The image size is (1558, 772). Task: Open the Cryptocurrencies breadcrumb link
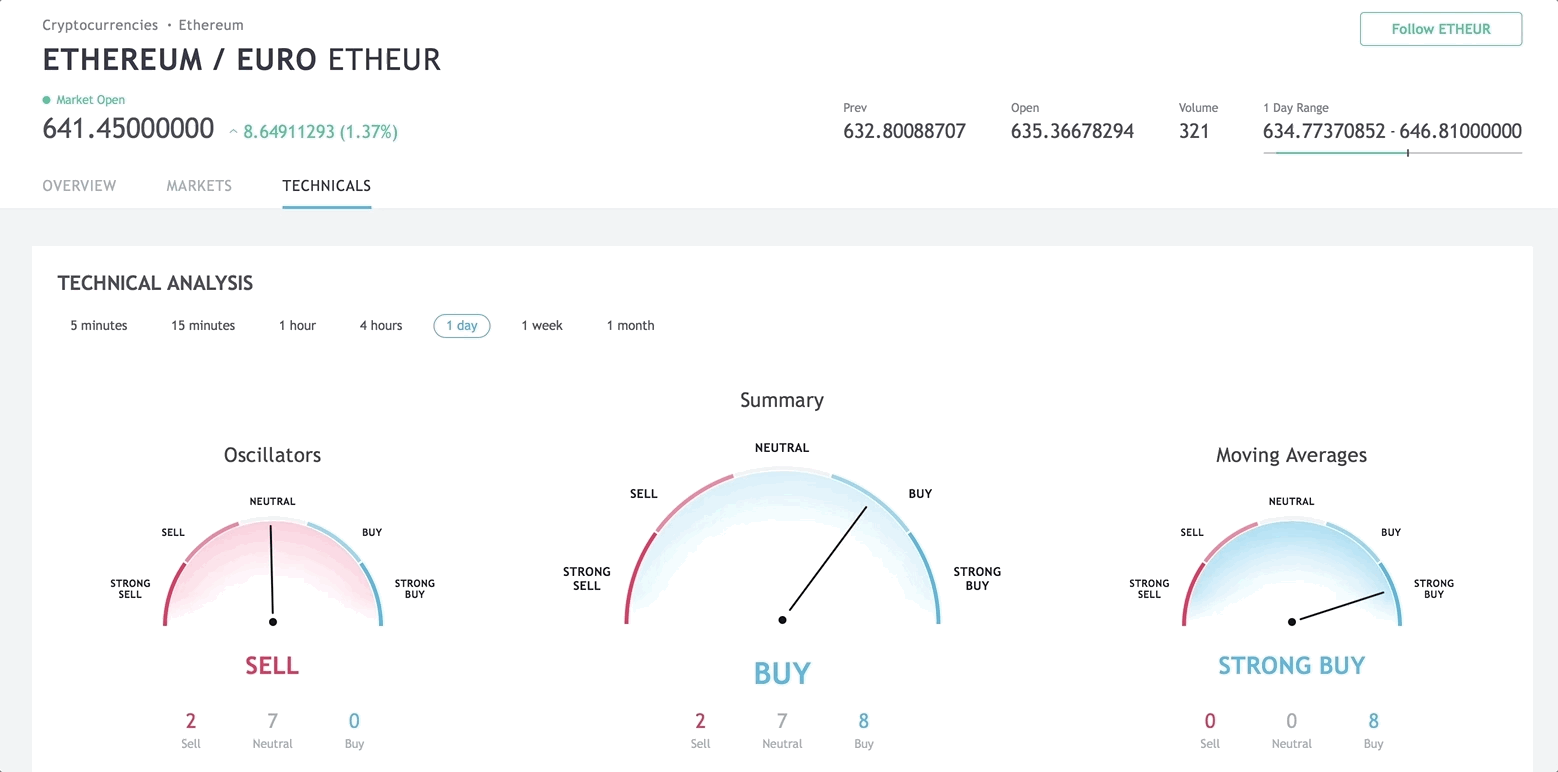tap(100, 25)
